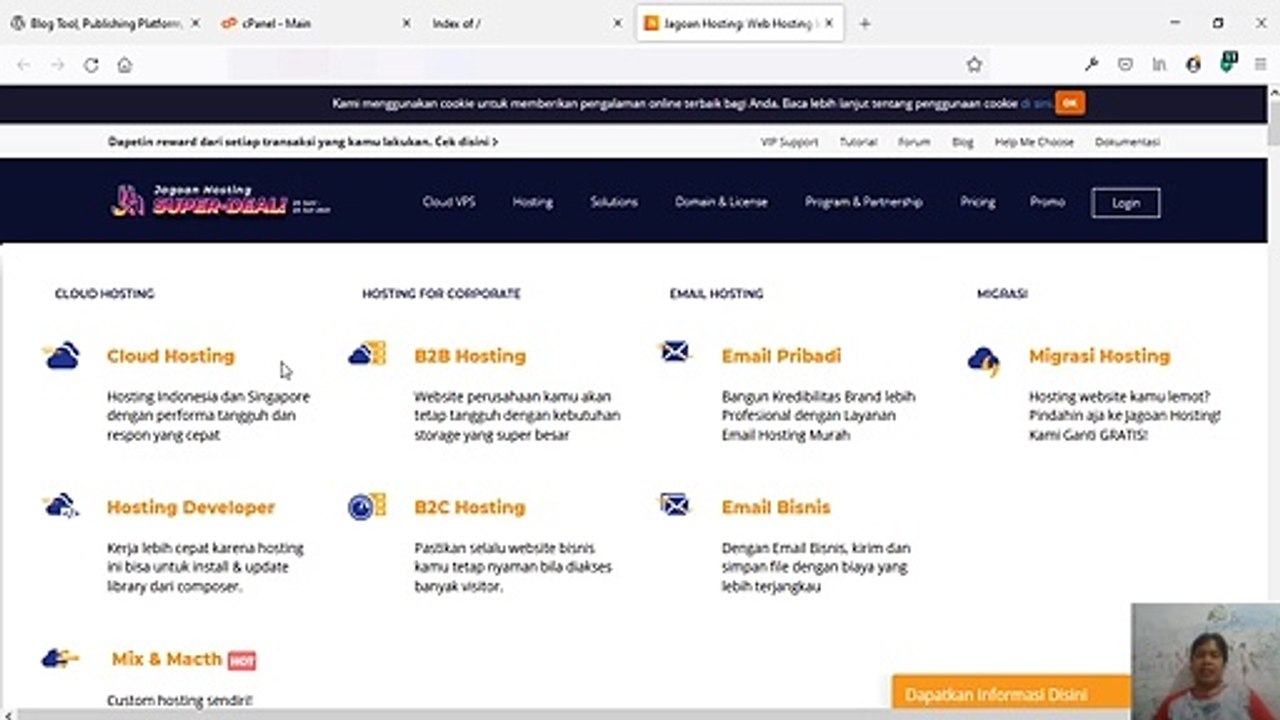Viewport: 1280px width, 720px height.
Task: Open the account avatar icon in toolbar
Action: click(x=1193, y=65)
